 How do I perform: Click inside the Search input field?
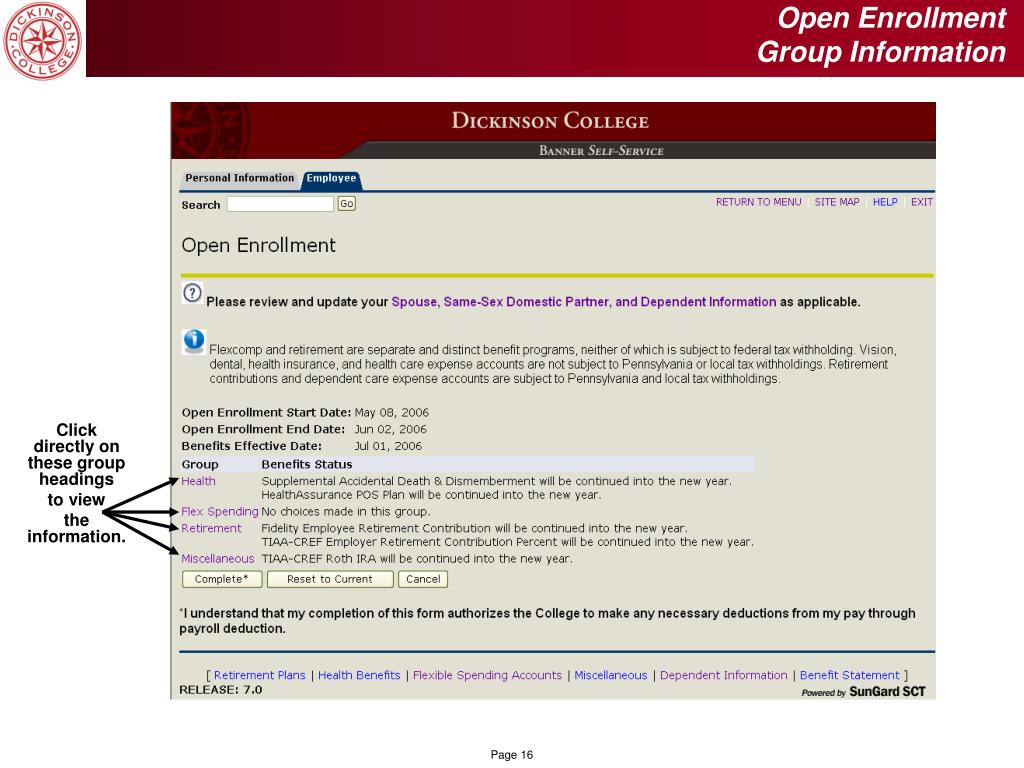[x=280, y=204]
